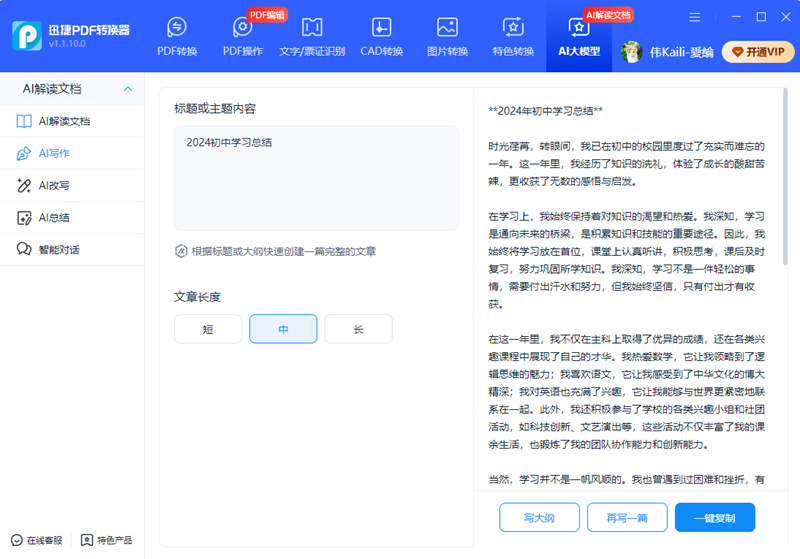The width and height of the screenshot is (800, 559).
Task: Click the chat bubble icon beside 智能对话
Action: (x=24, y=249)
